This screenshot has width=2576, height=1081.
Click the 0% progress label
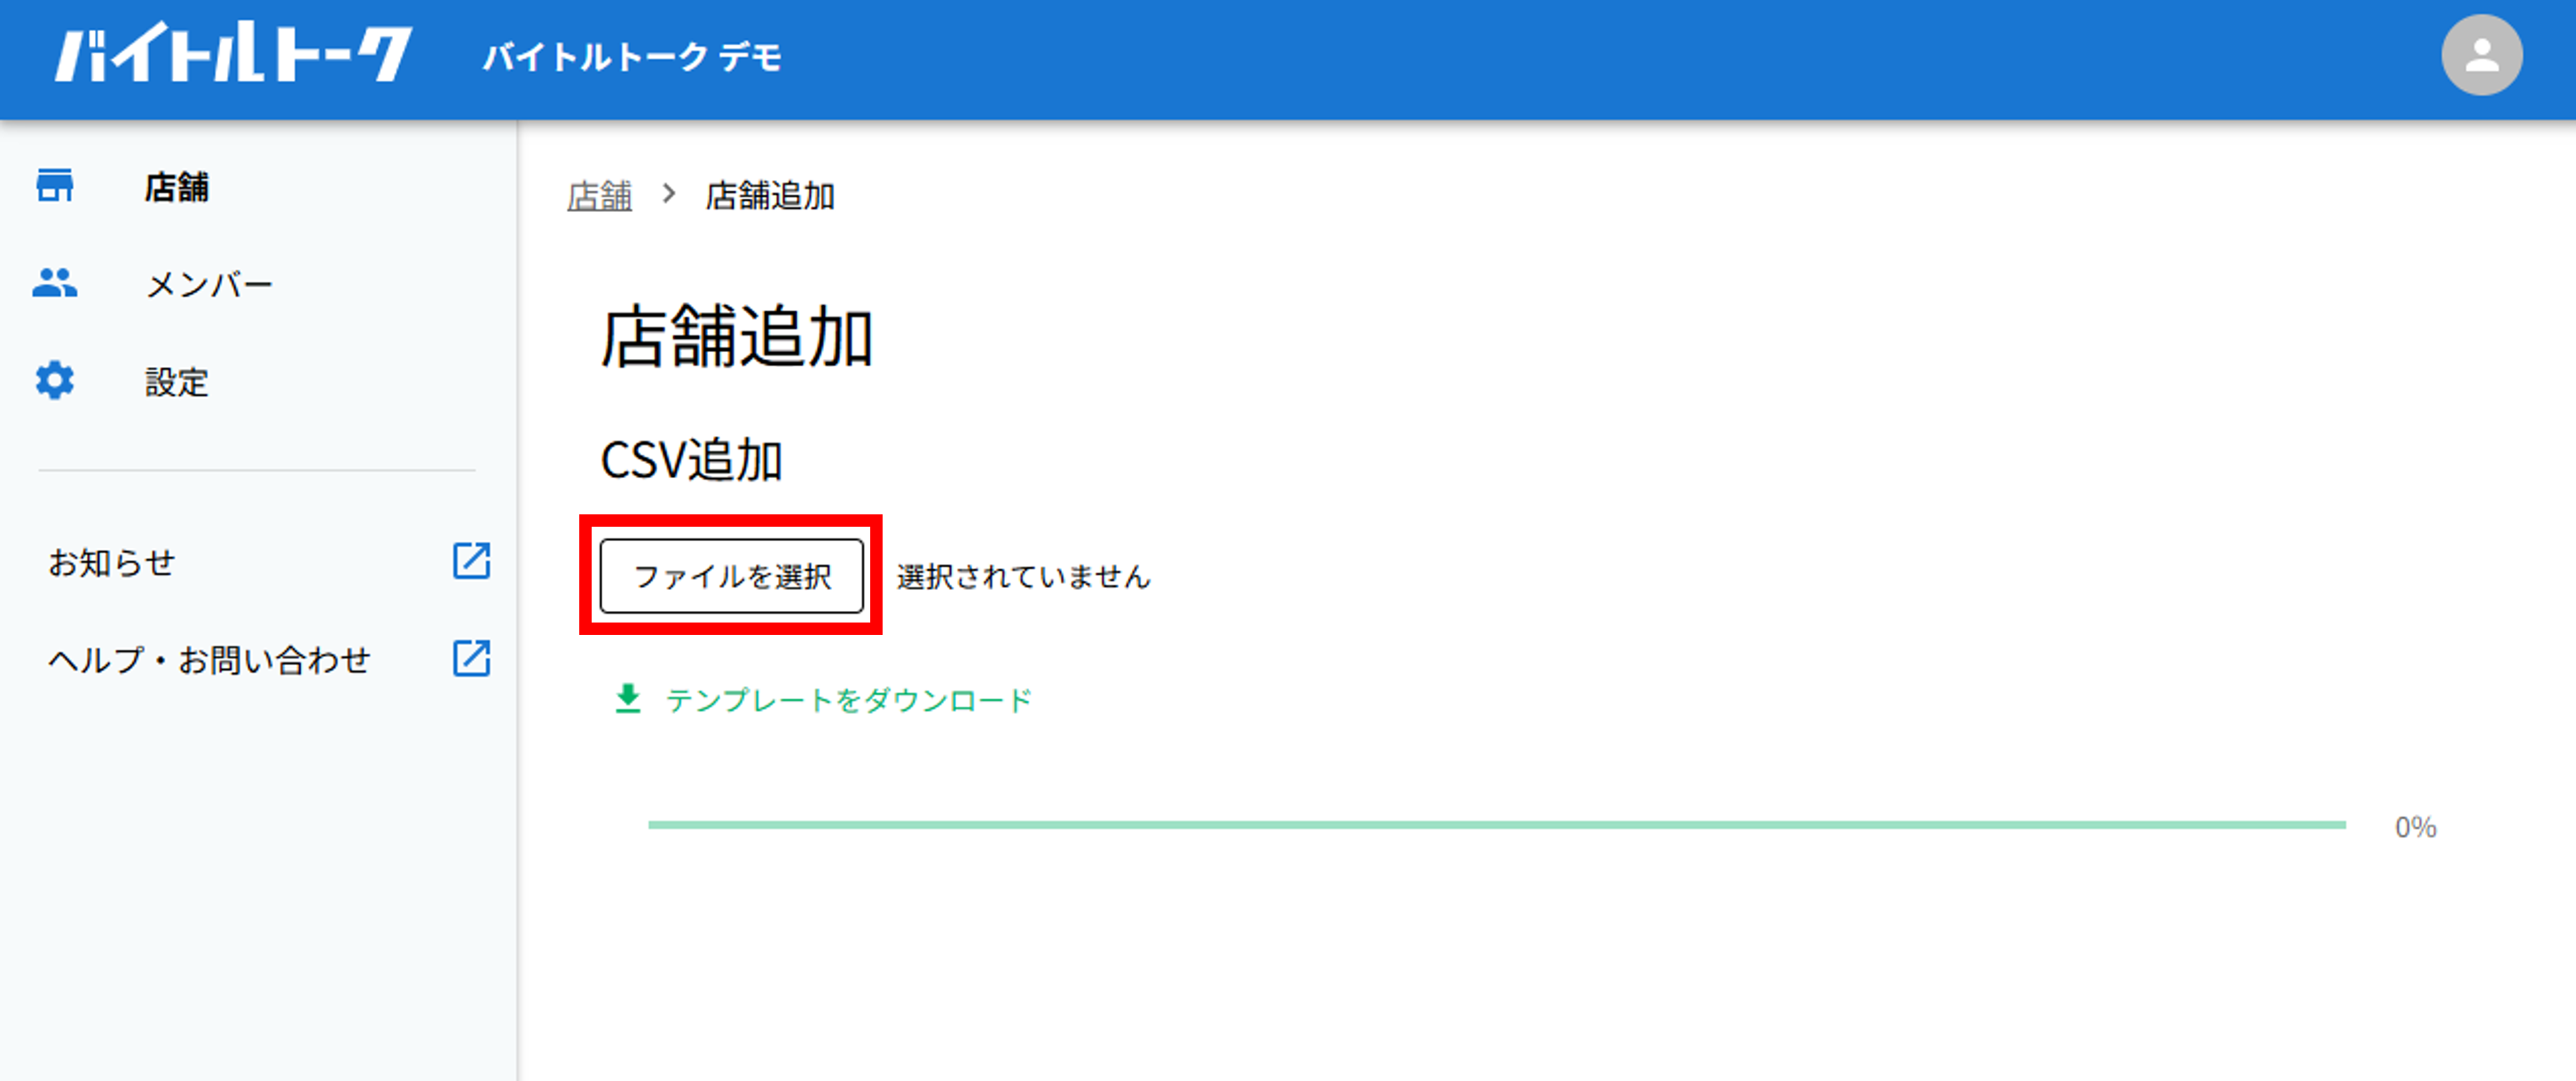coord(2415,827)
